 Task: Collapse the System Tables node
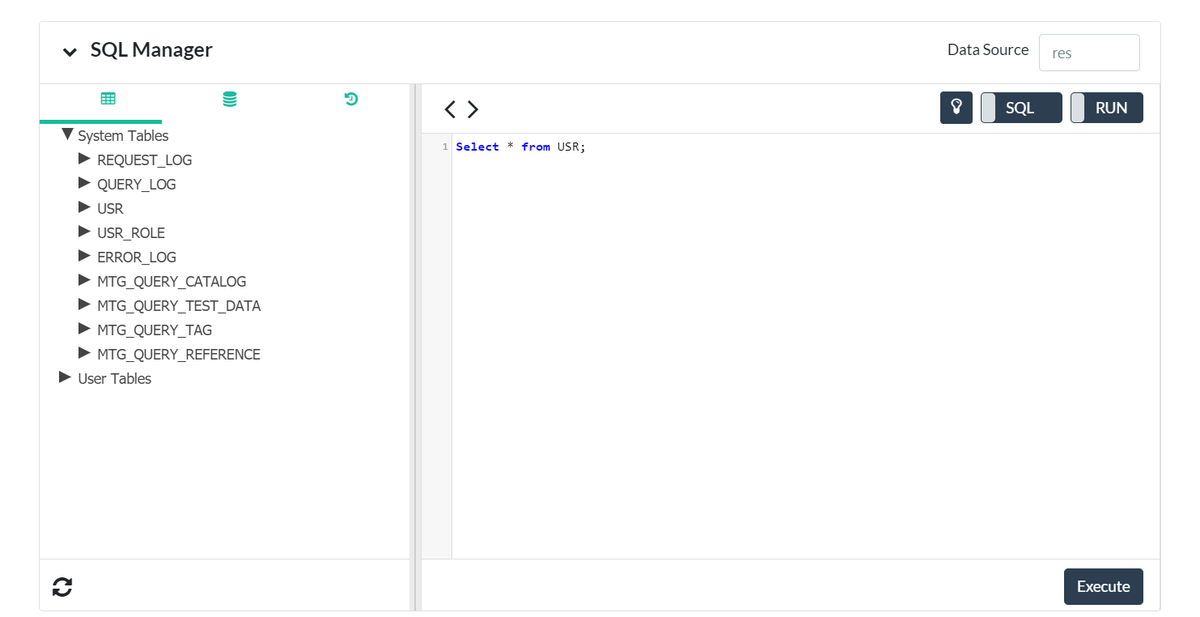(67, 134)
